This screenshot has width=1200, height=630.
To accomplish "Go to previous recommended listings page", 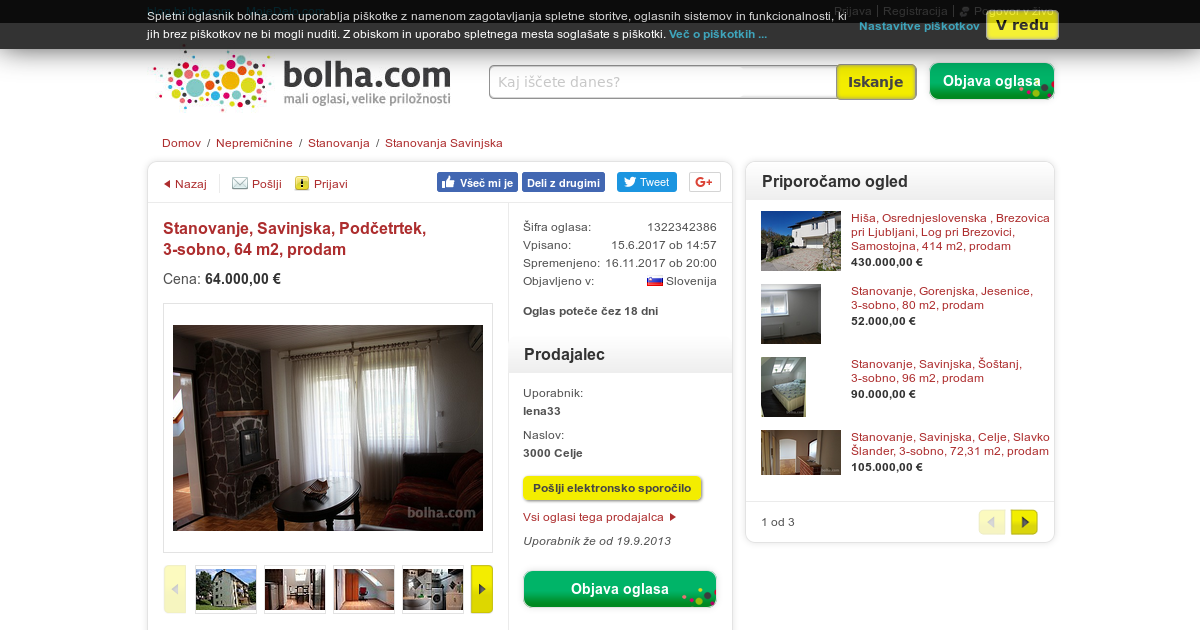I will point(992,522).
